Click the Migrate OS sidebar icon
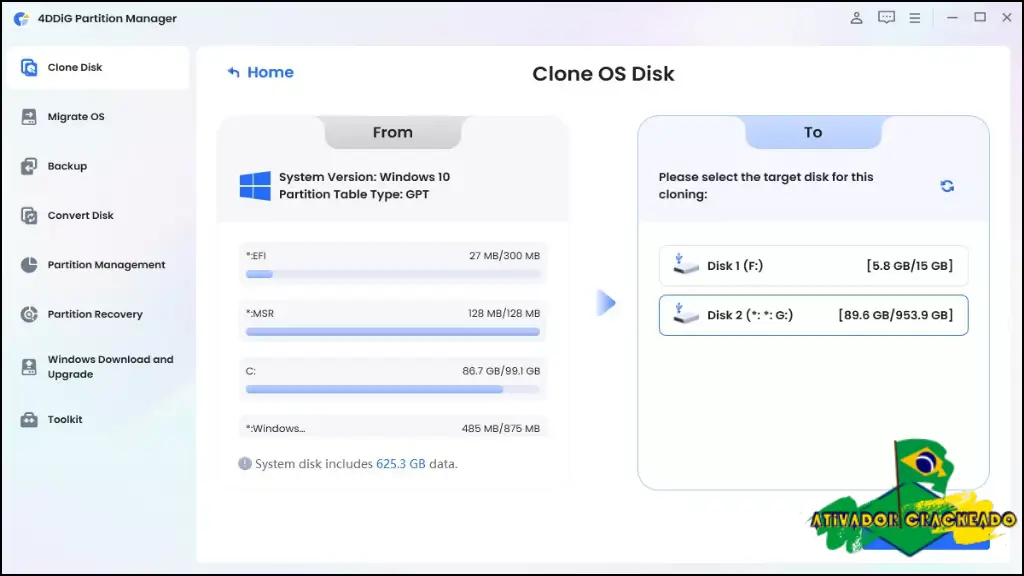The width and height of the screenshot is (1024, 576). pyautogui.click(x=29, y=117)
